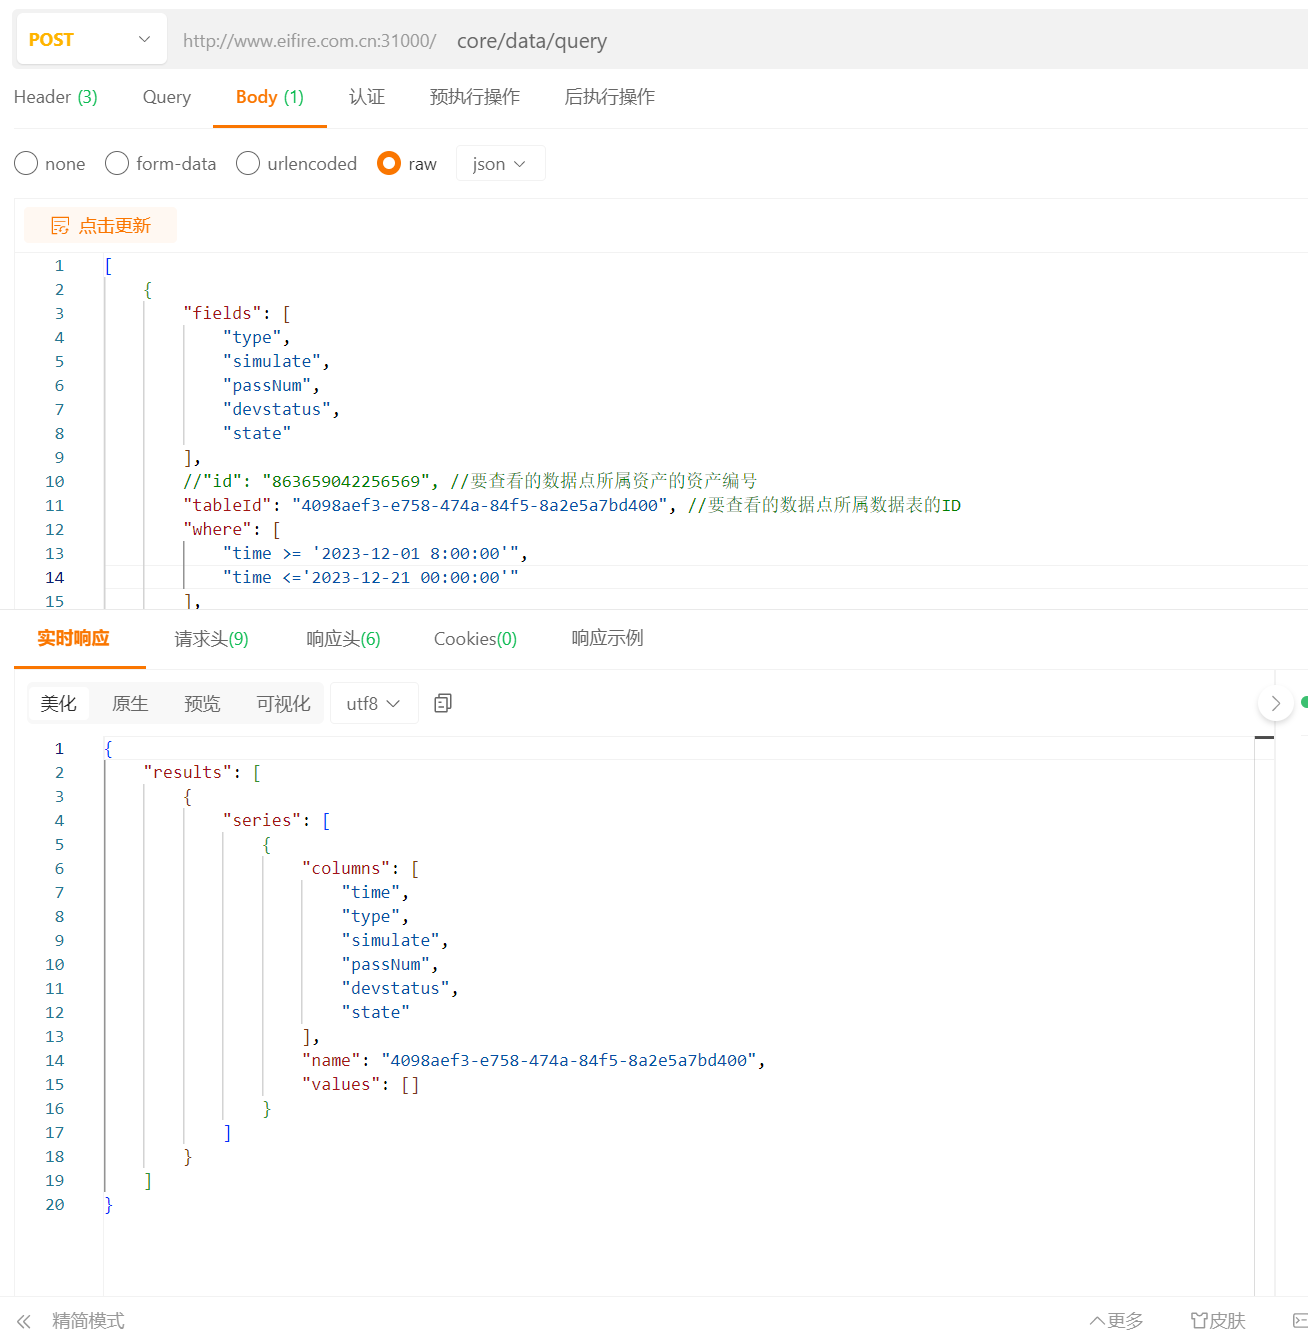The width and height of the screenshot is (1308, 1340).
Task: Click the time >= '2023-12-01 8:00:00' line
Action: [x=375, y=554]
